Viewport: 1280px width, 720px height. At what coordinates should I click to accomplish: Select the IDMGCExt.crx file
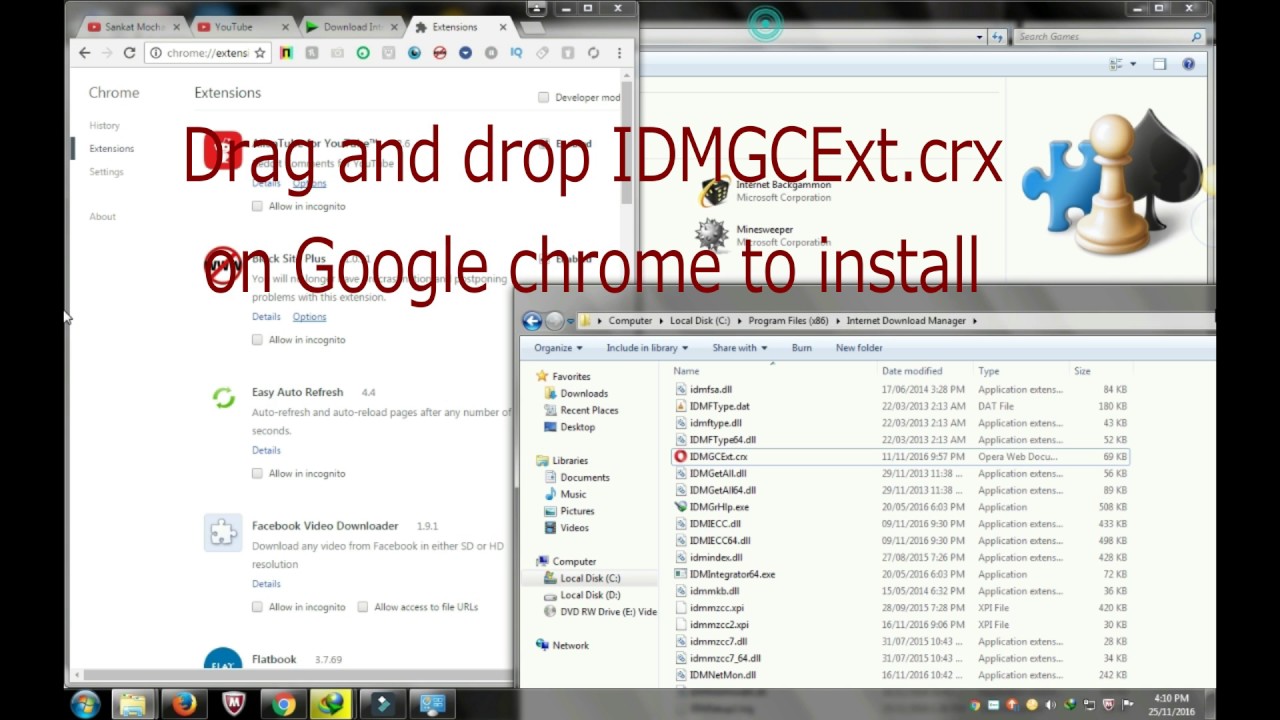click(900, 457)
